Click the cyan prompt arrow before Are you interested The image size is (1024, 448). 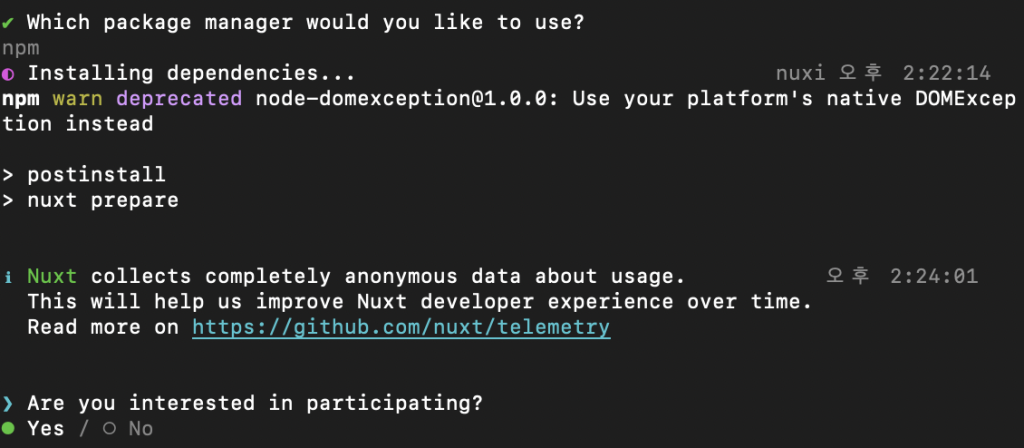(x=8, y=404)
